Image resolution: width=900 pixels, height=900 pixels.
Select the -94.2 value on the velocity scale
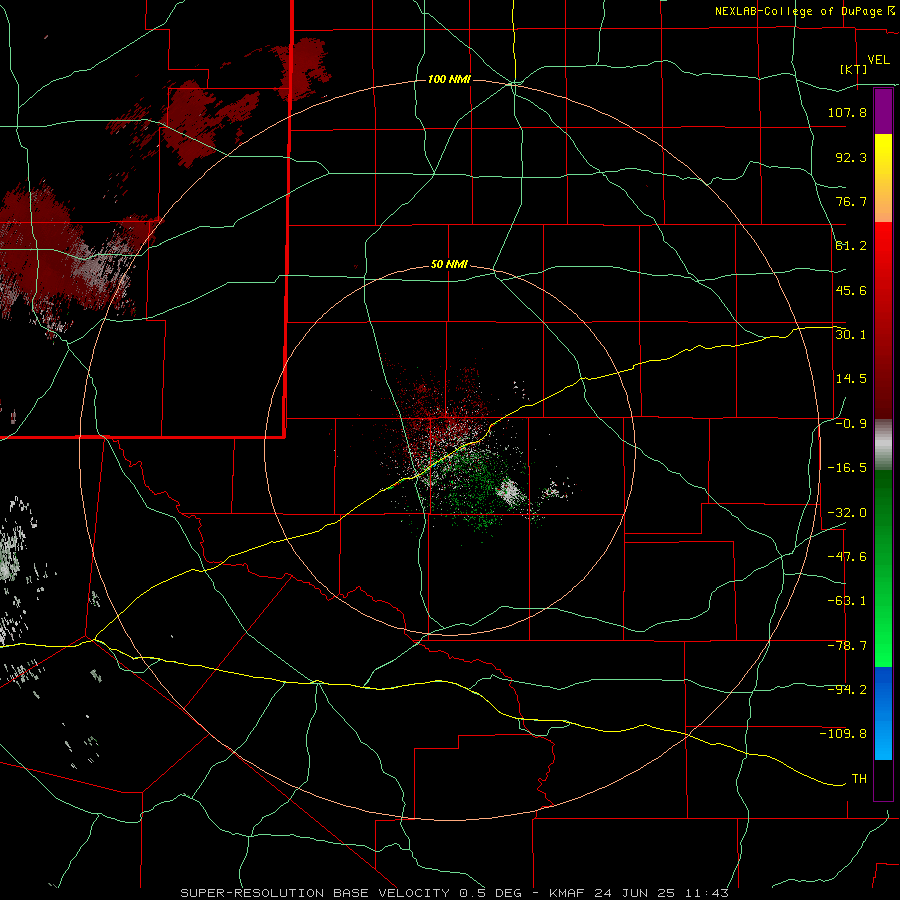point(847,690)
